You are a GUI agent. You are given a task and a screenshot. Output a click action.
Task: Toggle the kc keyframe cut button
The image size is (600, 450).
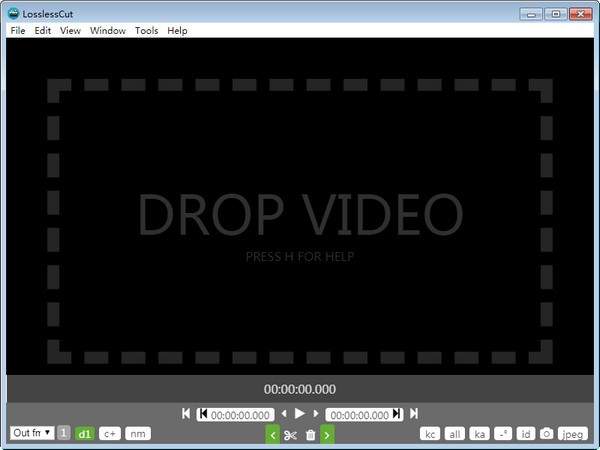(x=430, y=434)
